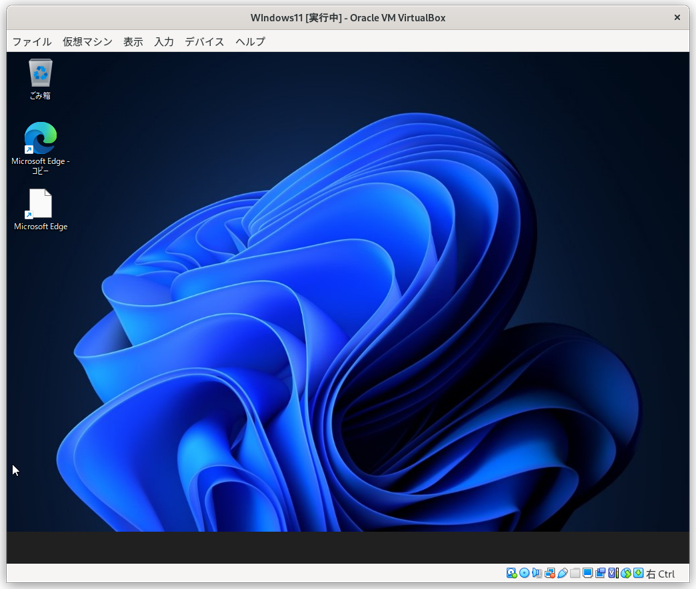The image size is (696, 589).
Task: Click the keyboard capture arrow icon
Action: pos(638,573)
